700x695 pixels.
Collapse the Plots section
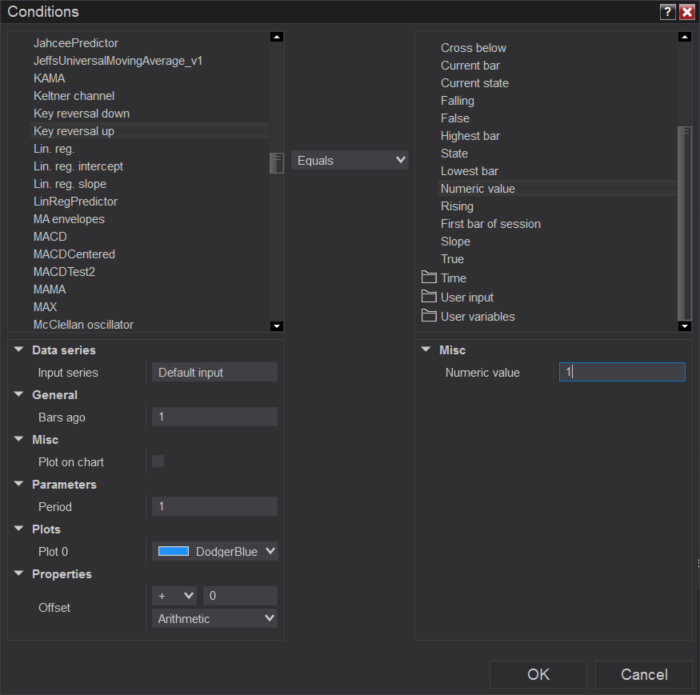(x=19, y=529)
